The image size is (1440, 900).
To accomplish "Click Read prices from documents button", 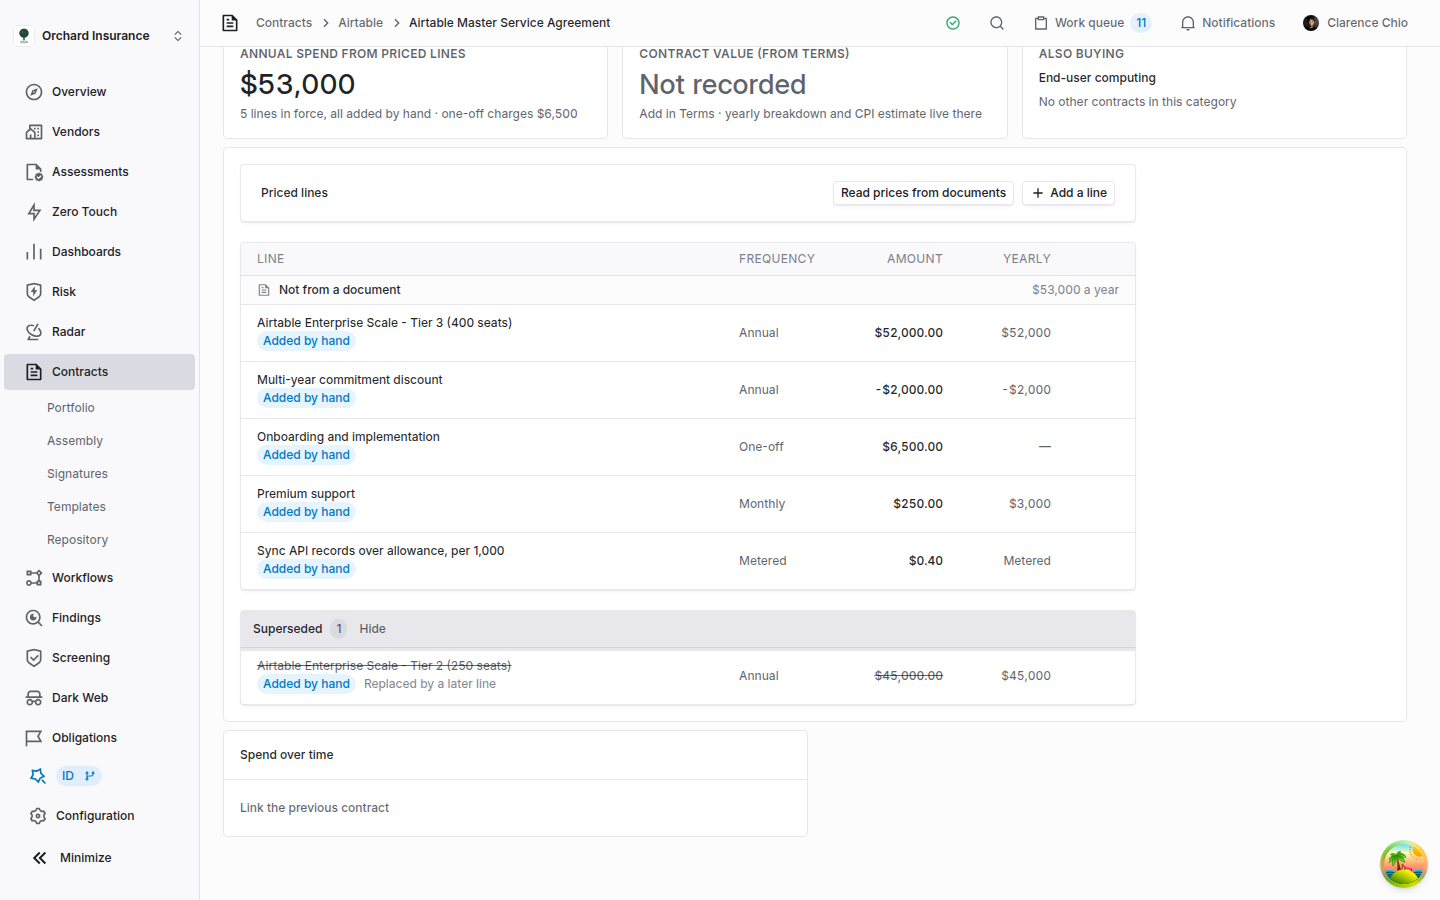I will 923,193.
